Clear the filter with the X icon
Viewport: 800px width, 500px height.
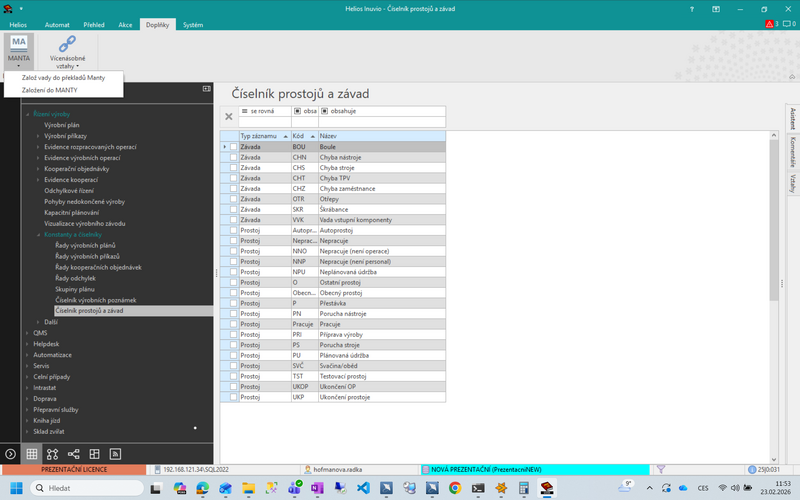coord(229,117)
